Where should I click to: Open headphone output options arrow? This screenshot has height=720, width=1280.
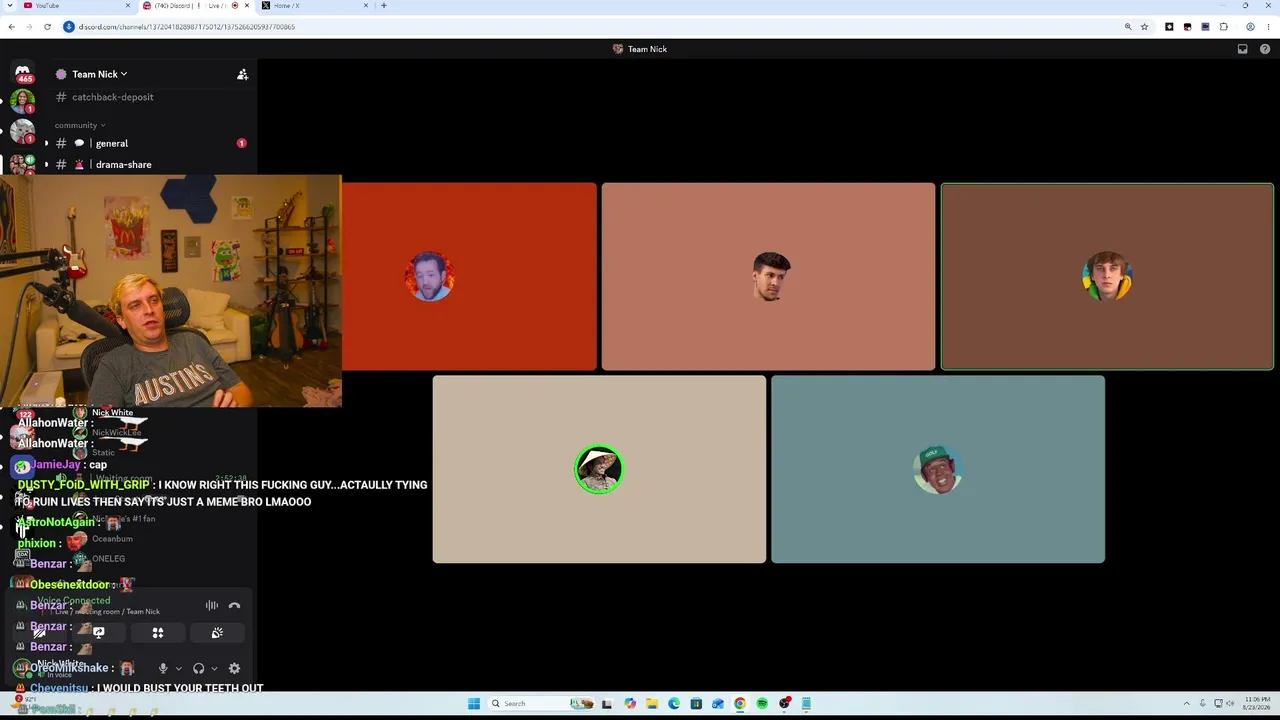click(x=213, y=668)
